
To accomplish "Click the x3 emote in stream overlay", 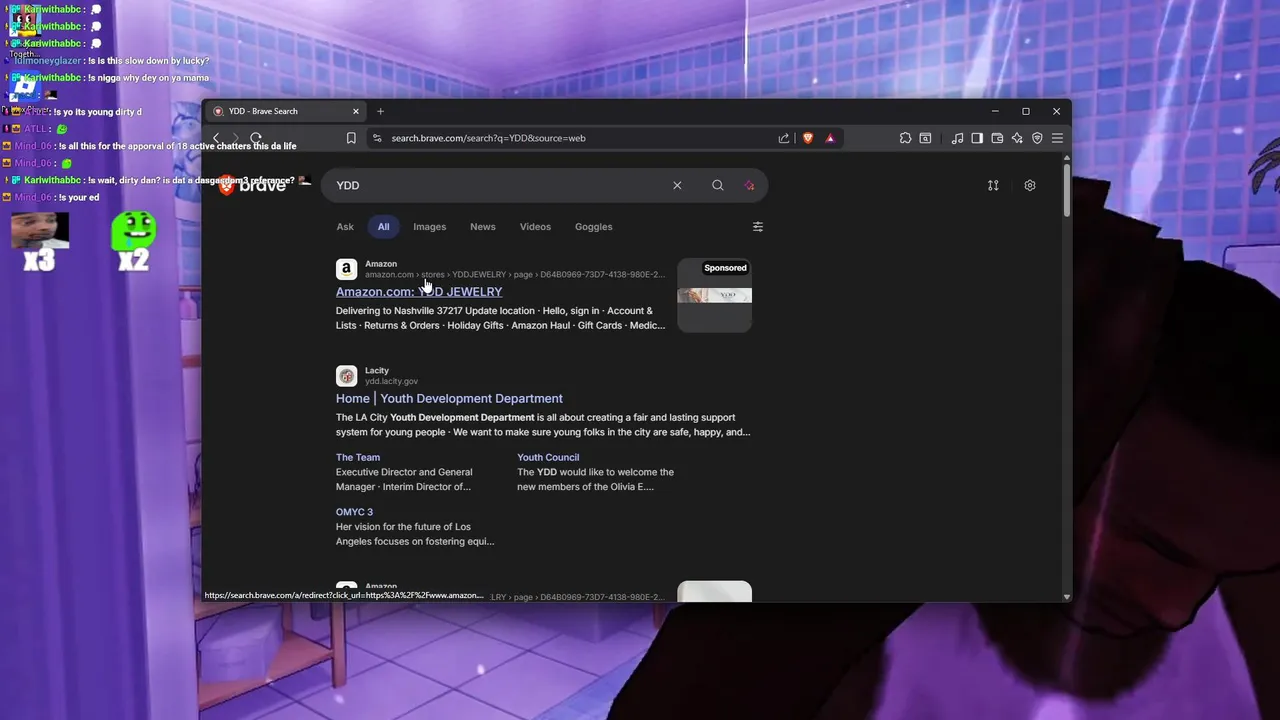I will 40,242.
